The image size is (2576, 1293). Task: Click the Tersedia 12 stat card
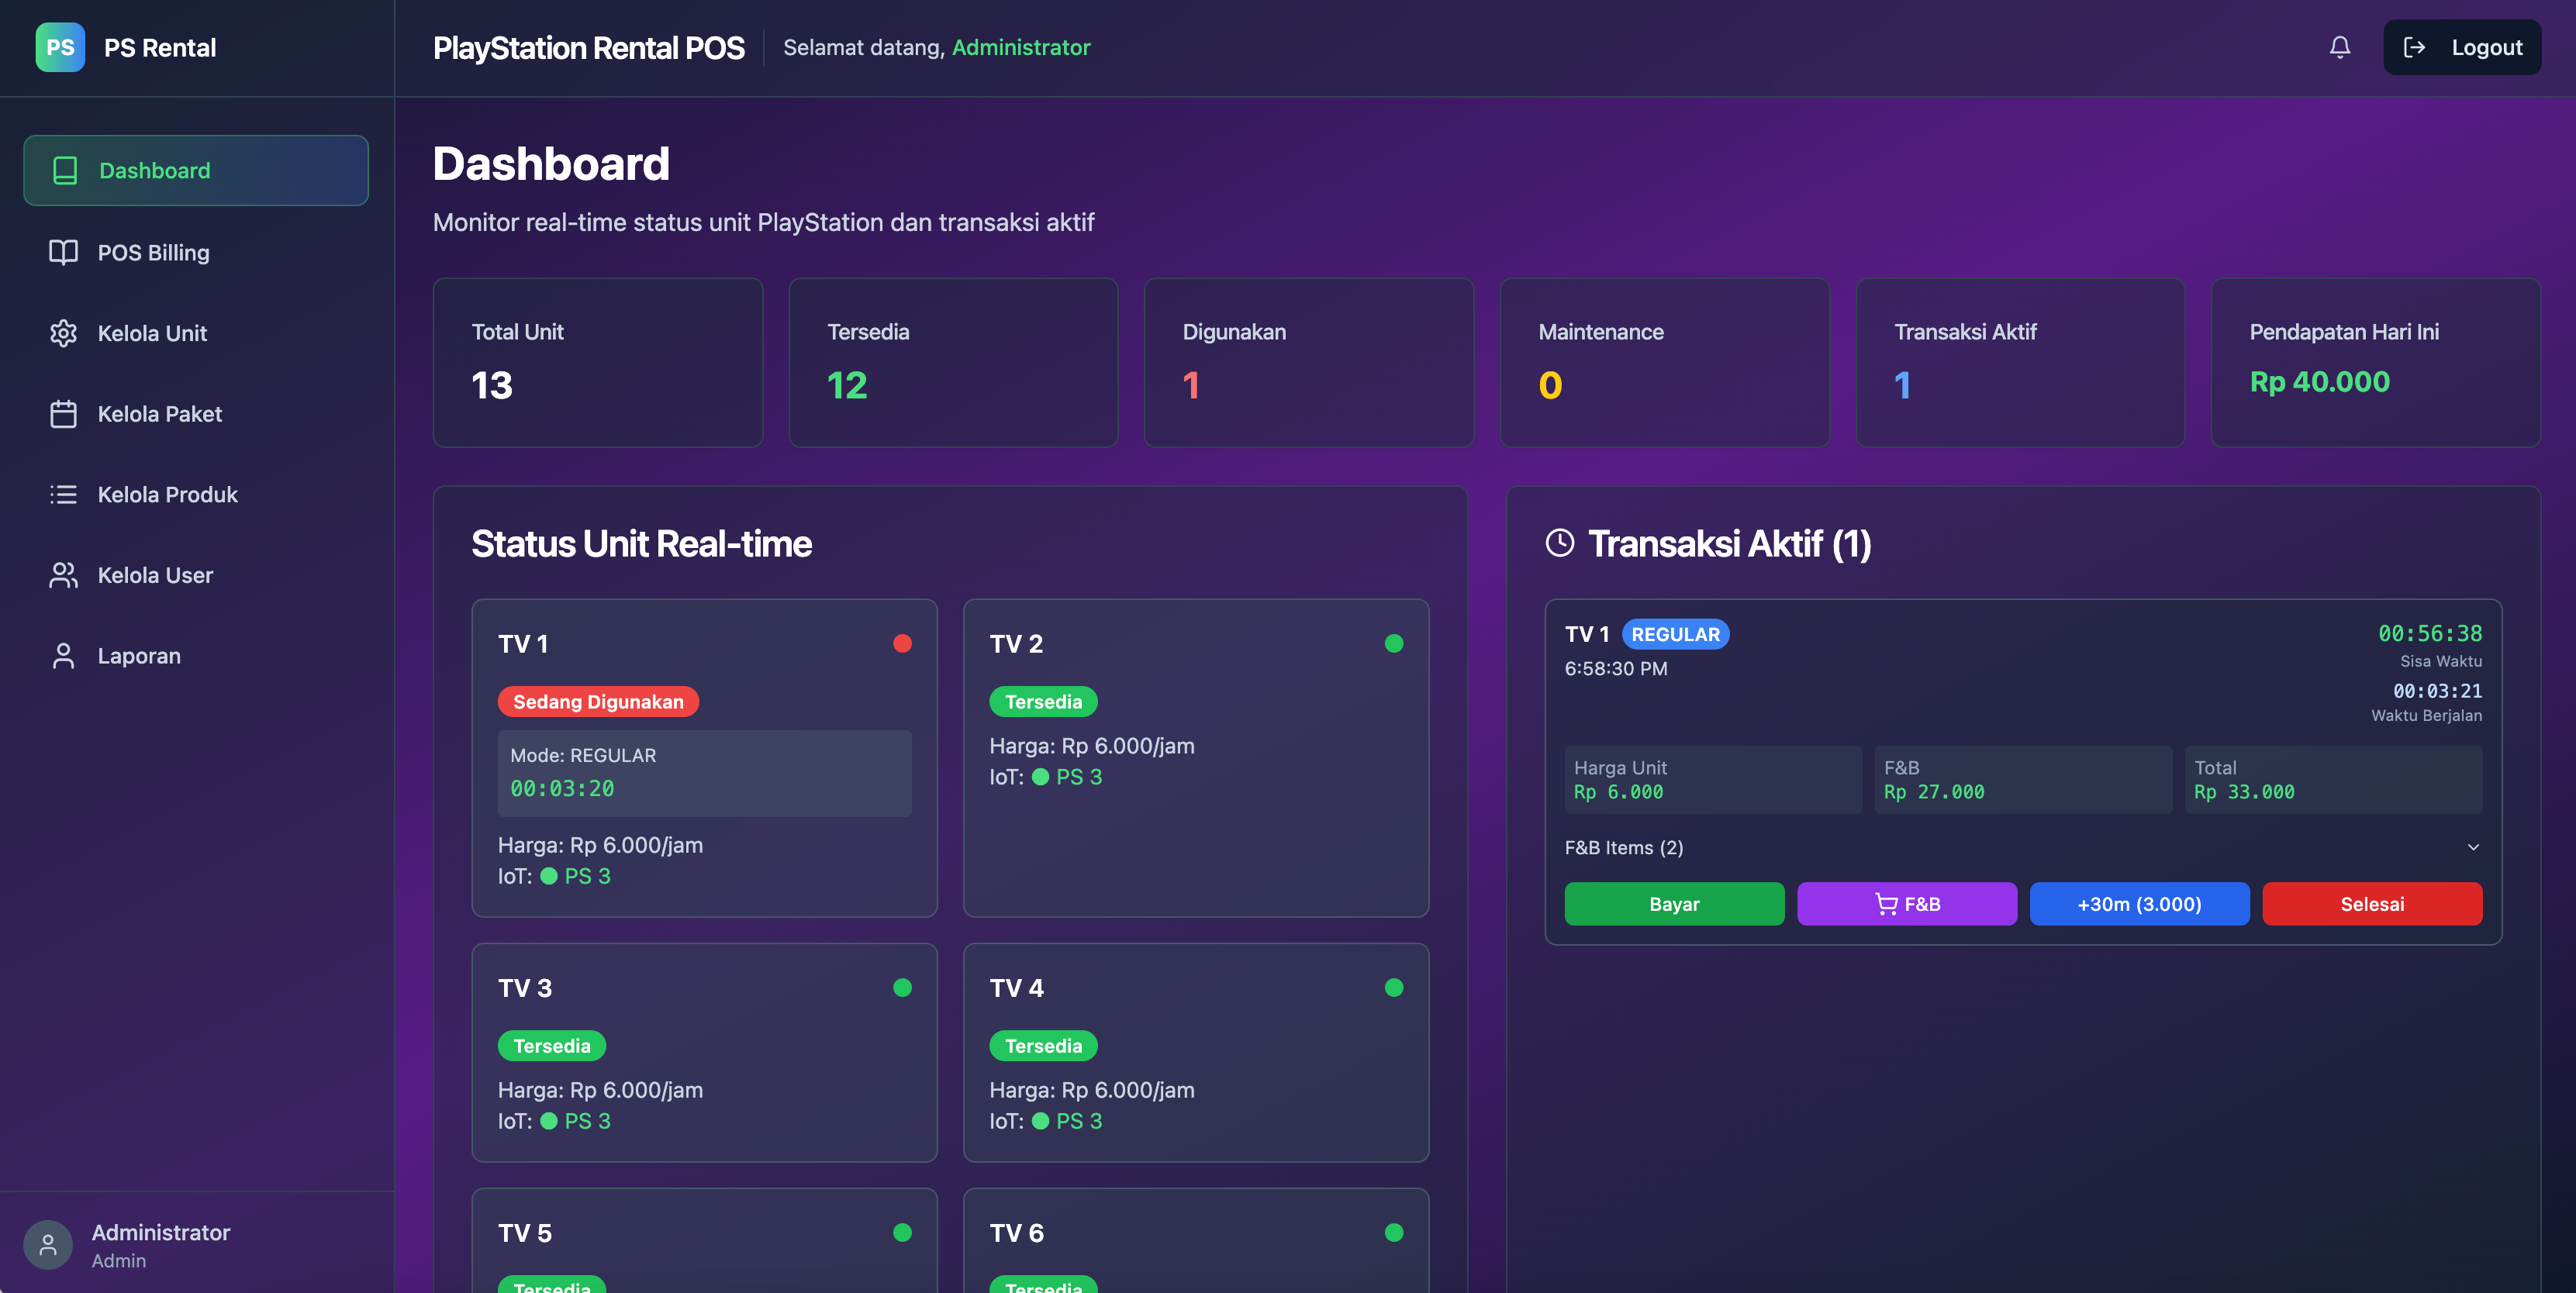click(953, 362)
